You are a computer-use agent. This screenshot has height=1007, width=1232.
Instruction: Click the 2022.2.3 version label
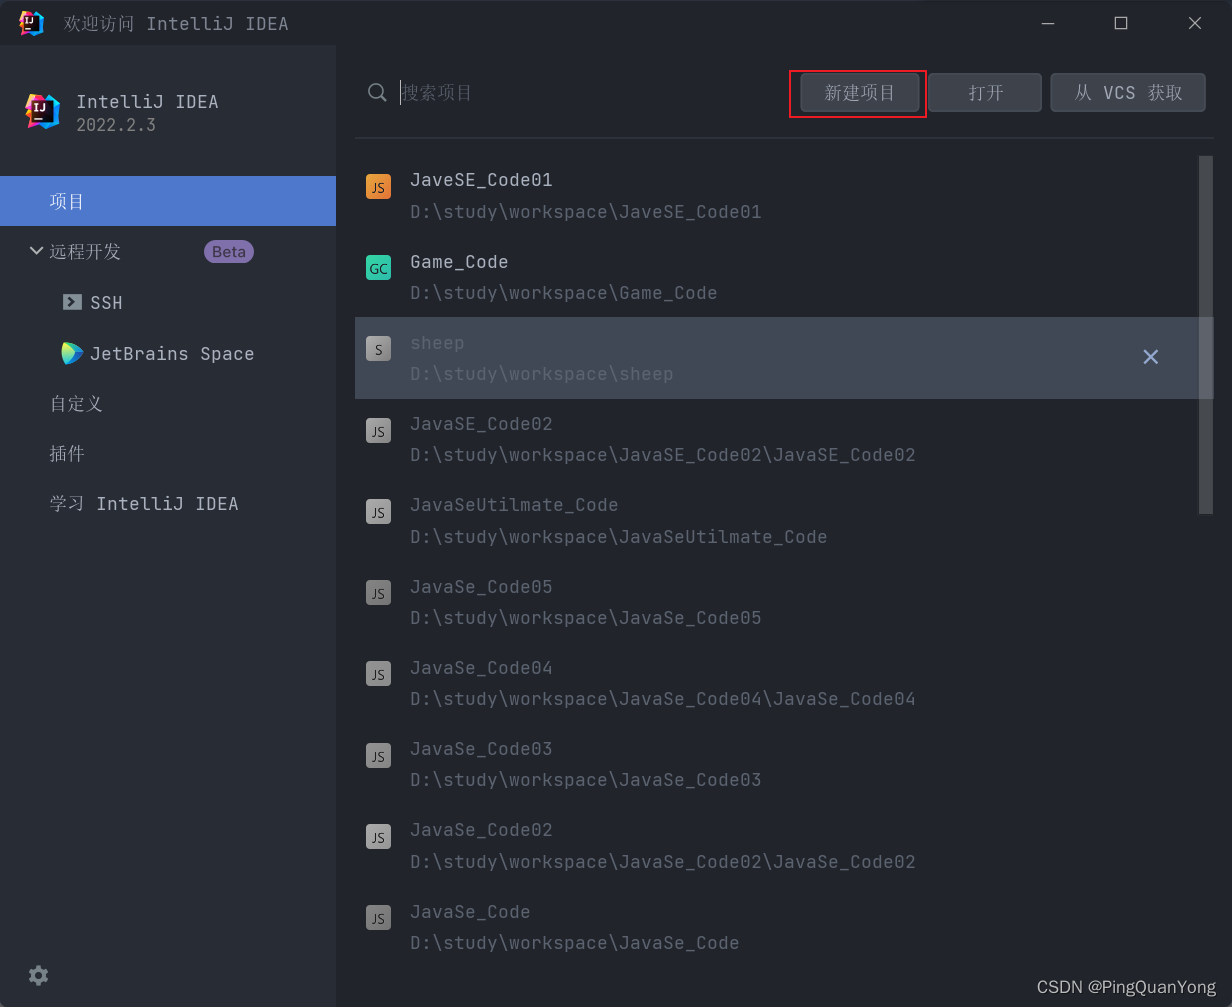pyautogui.click(x=116, y=125)
